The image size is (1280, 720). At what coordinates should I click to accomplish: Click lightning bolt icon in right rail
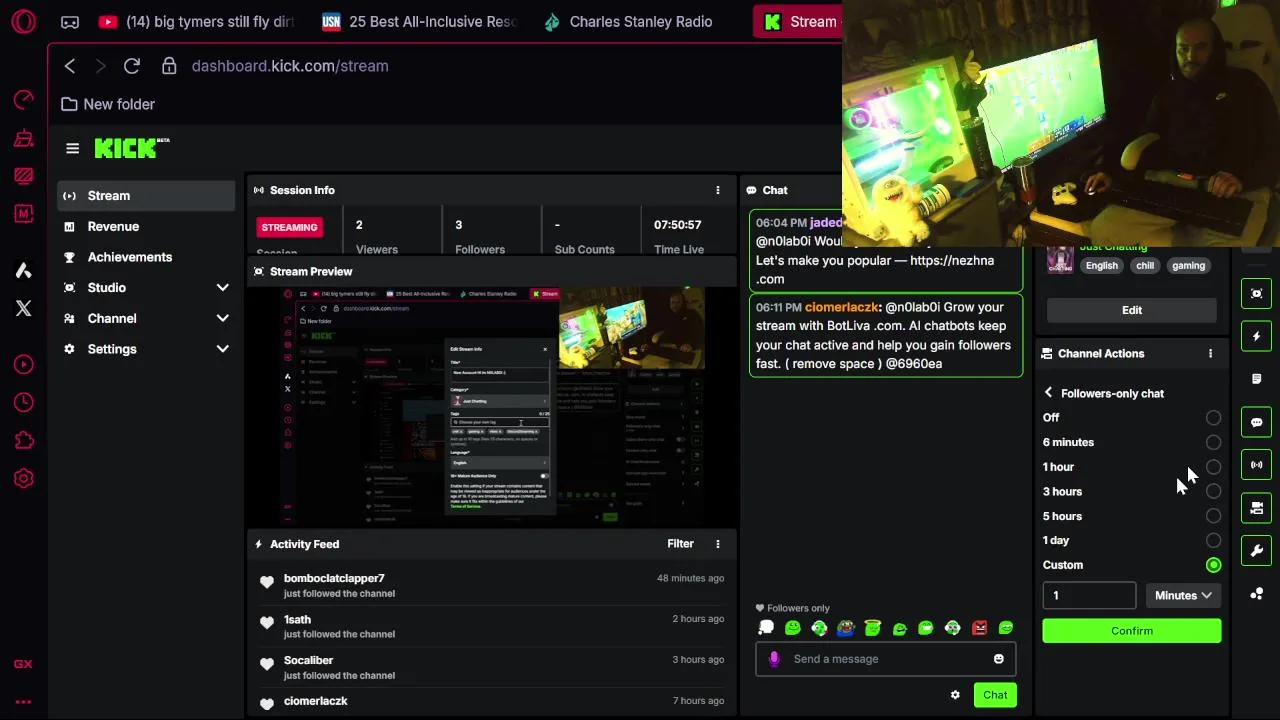pyautogui.click(x=1257, y=336)
